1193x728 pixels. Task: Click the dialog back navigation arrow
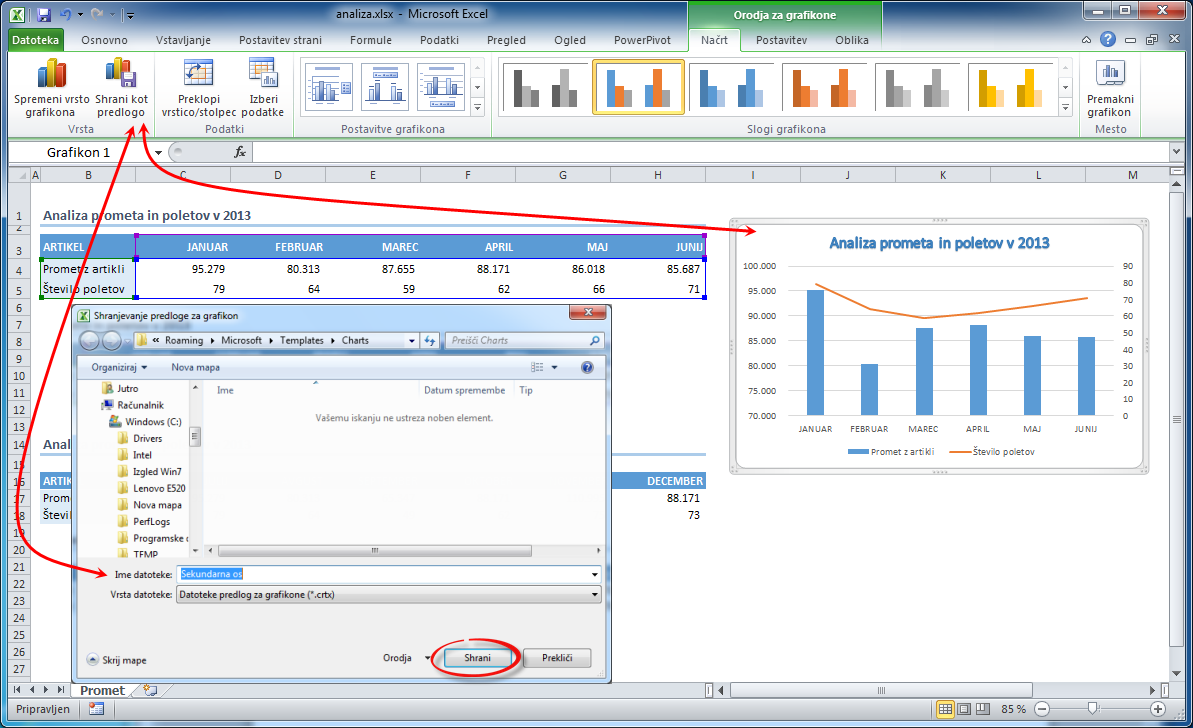click(89, 341)
